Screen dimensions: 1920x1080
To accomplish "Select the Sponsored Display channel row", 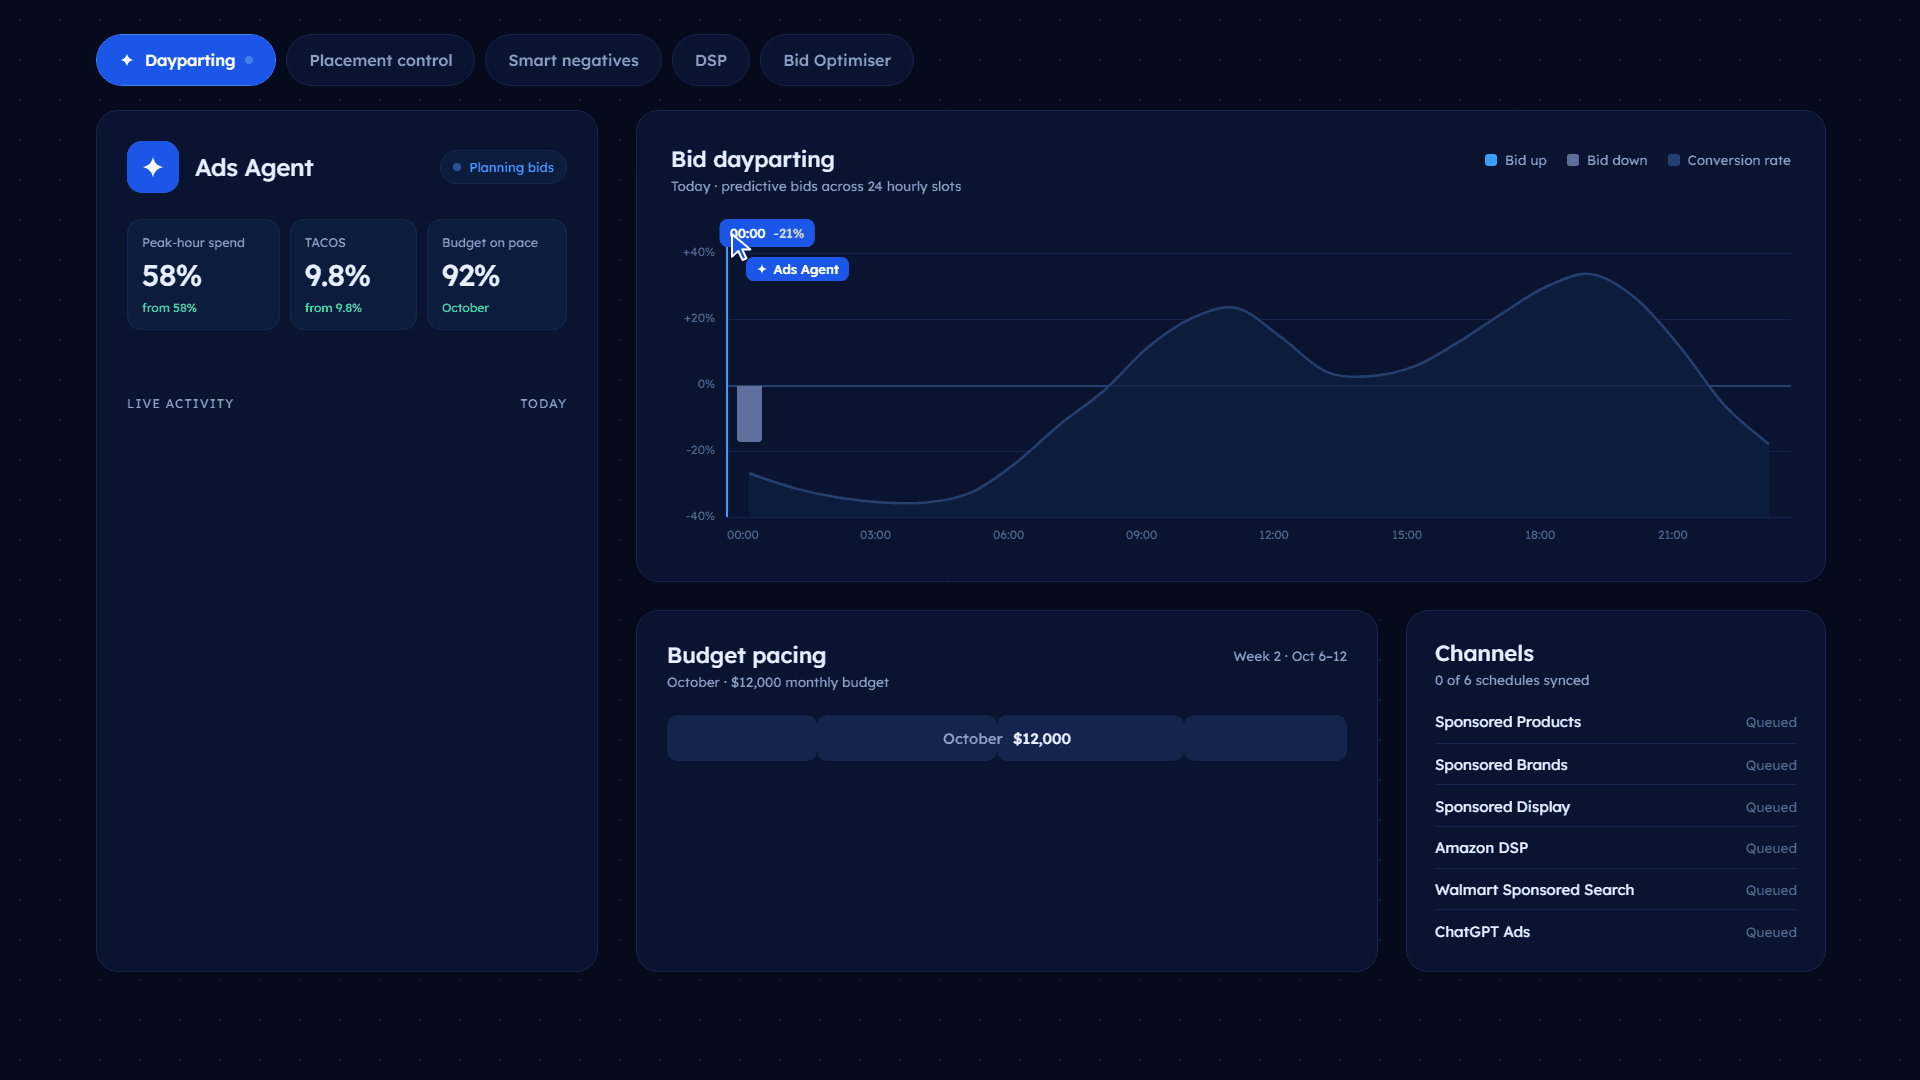I will [x=1615, y=807].
